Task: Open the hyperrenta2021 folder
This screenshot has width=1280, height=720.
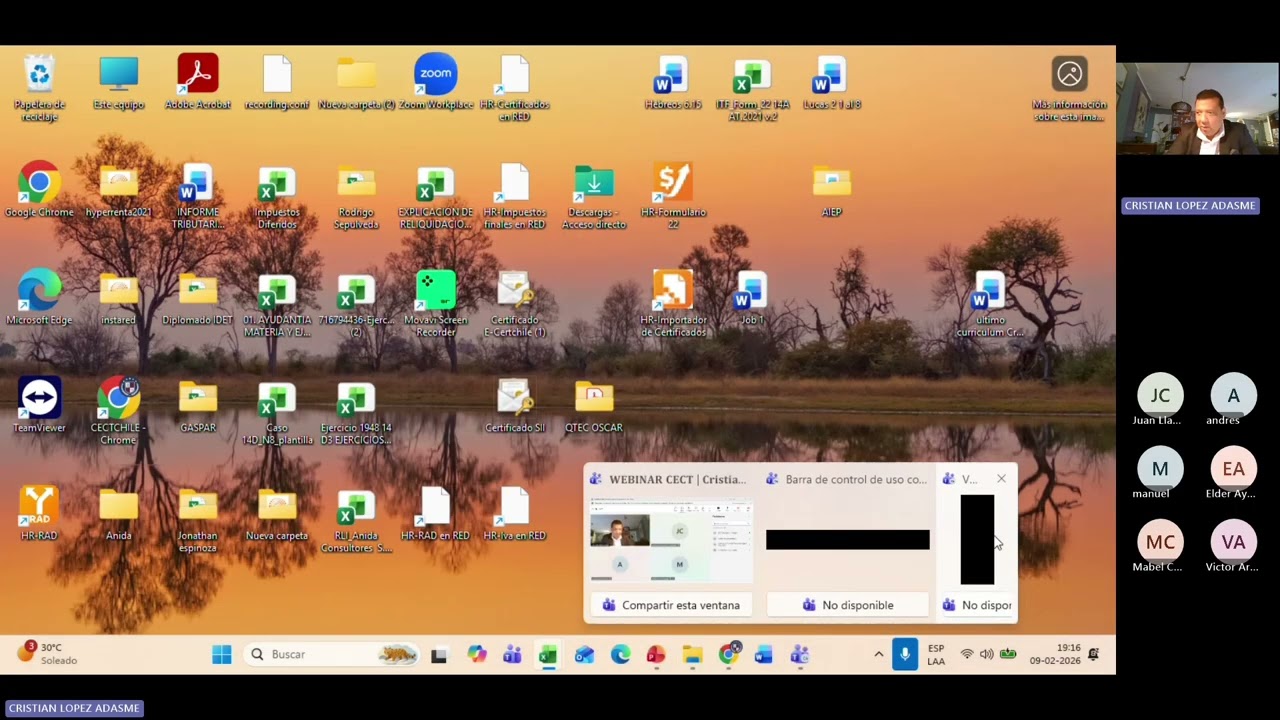Action: tap(118, 190)
